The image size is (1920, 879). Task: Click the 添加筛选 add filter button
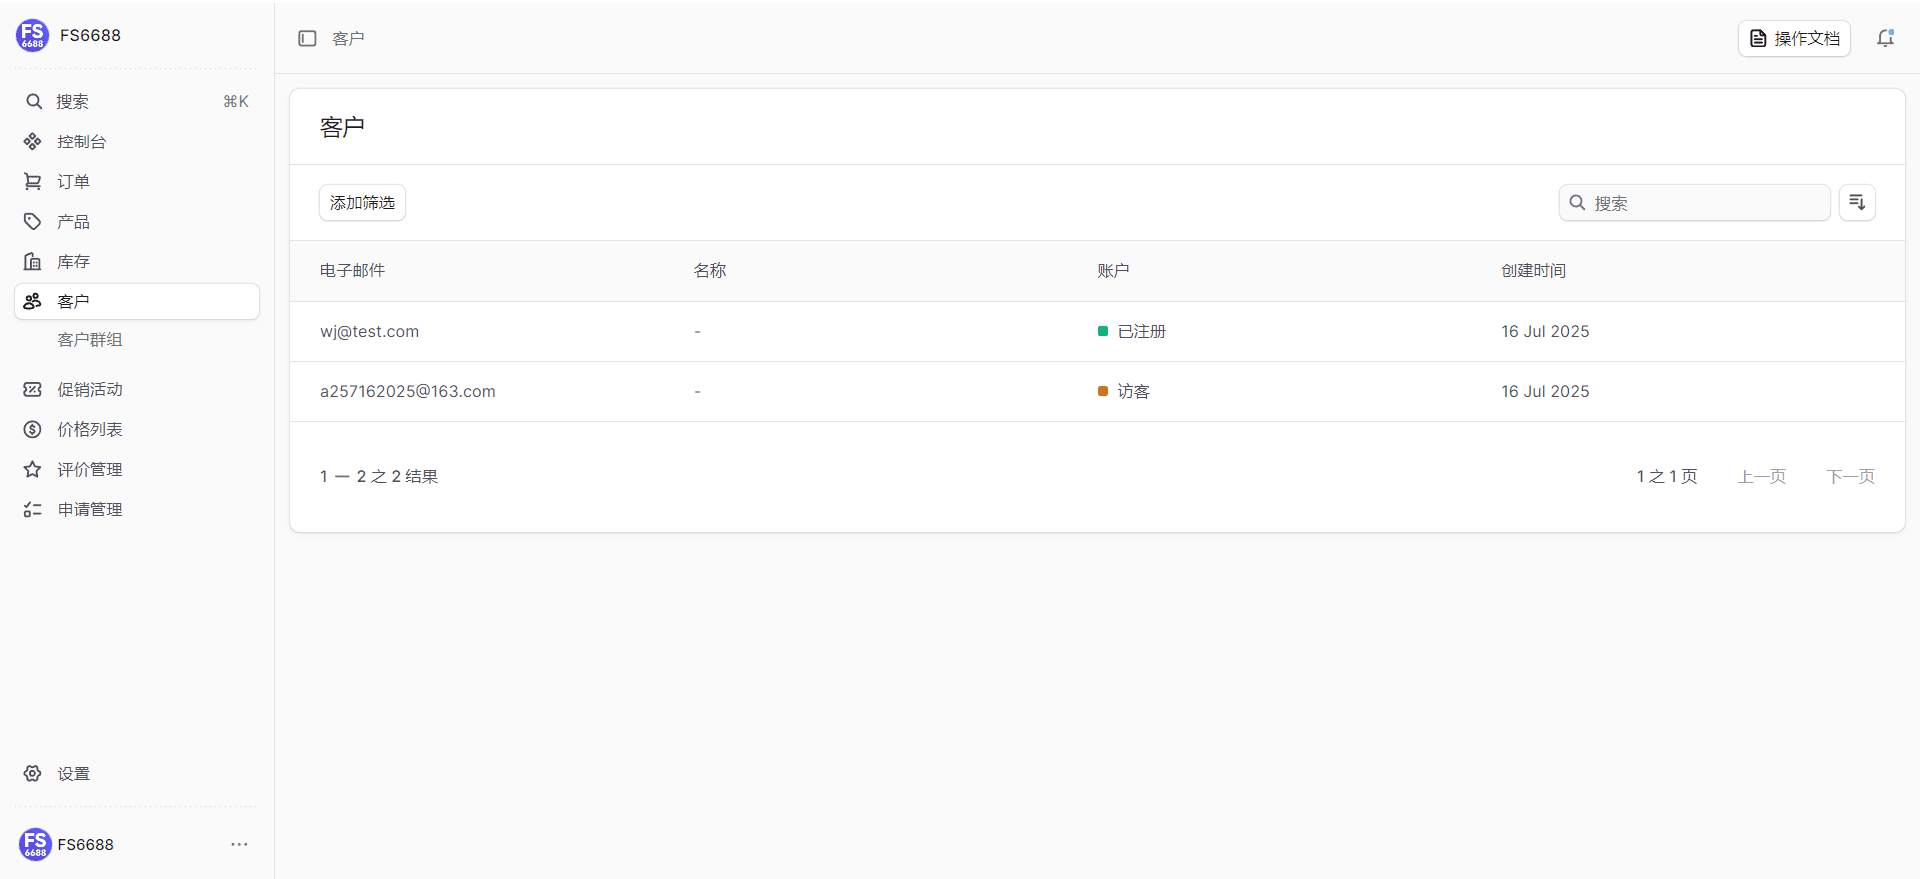click(362, 202)
